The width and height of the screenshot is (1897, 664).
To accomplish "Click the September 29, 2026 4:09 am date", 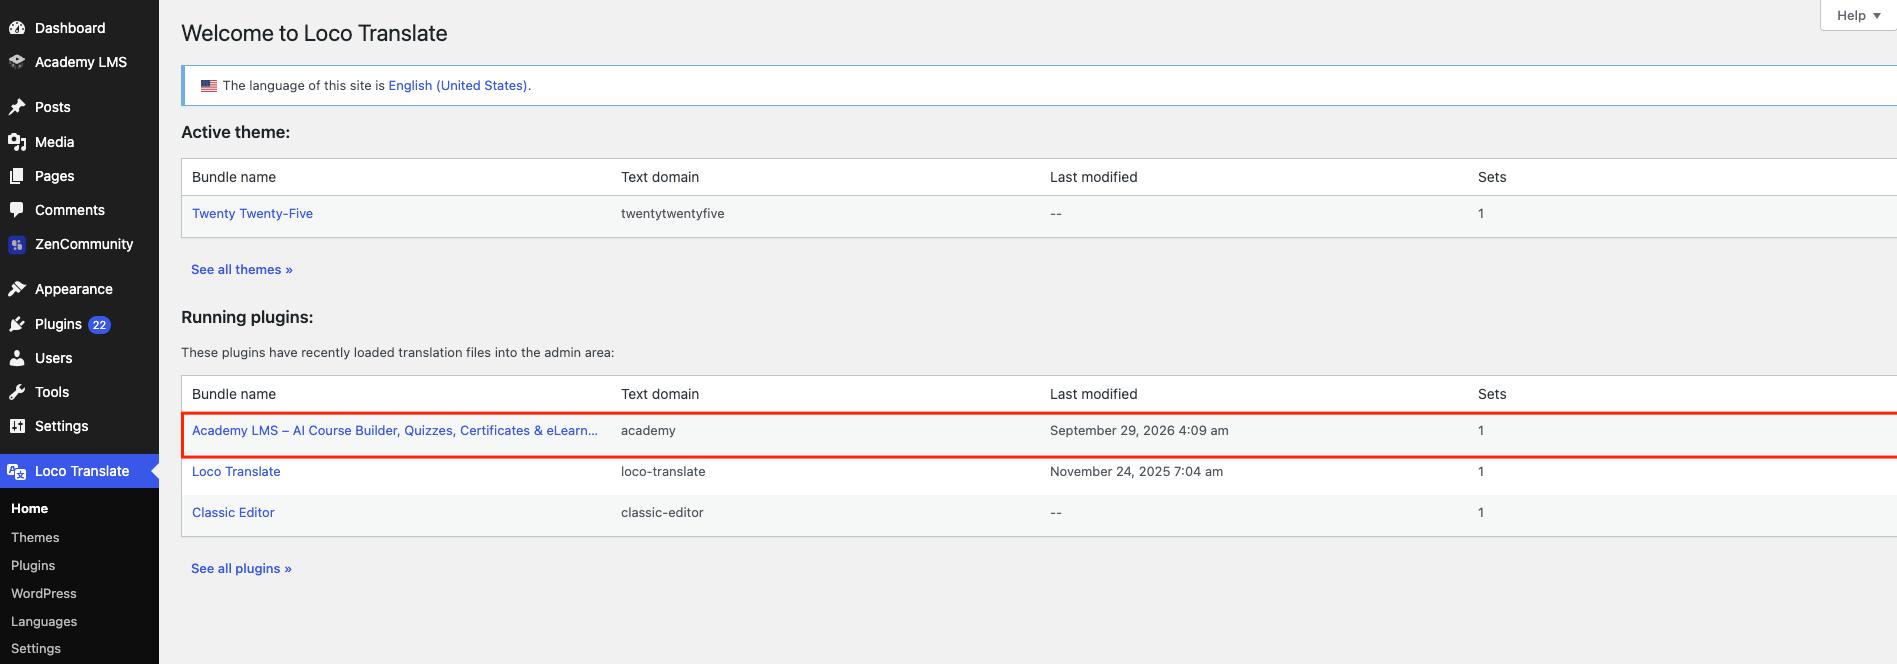I will pos(1139,431).
